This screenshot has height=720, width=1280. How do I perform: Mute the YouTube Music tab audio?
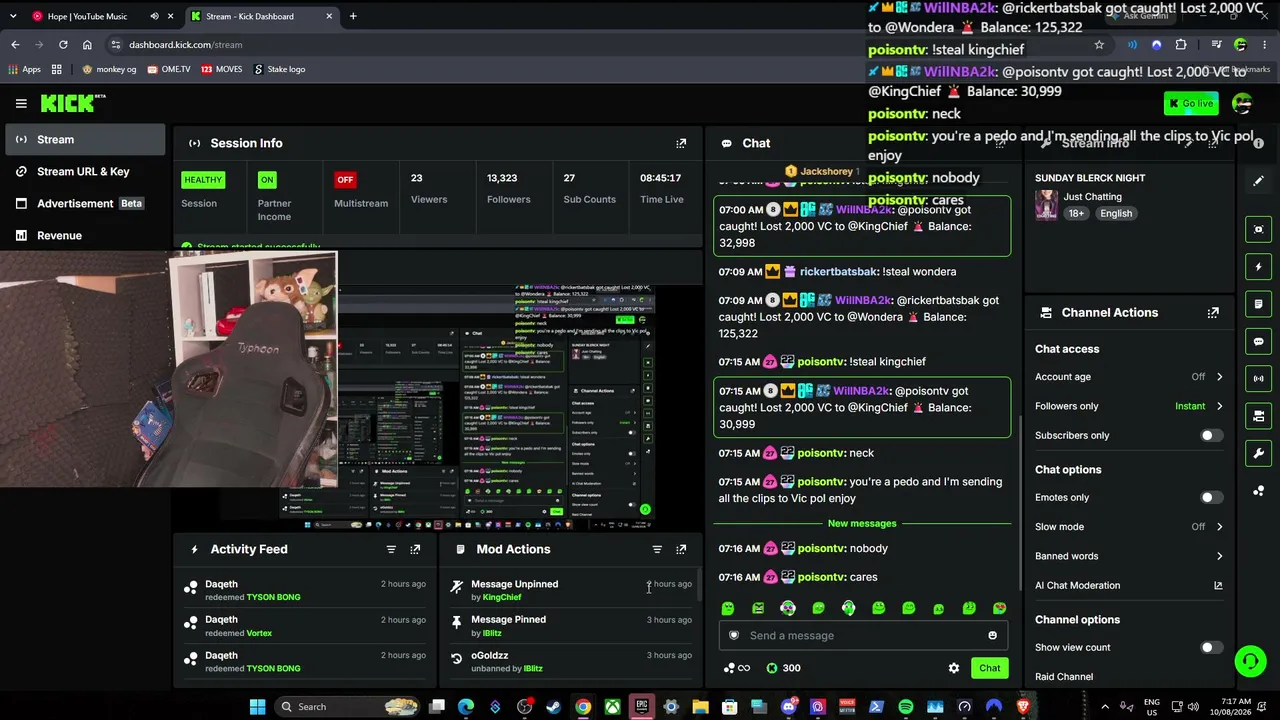coord(154,16)
